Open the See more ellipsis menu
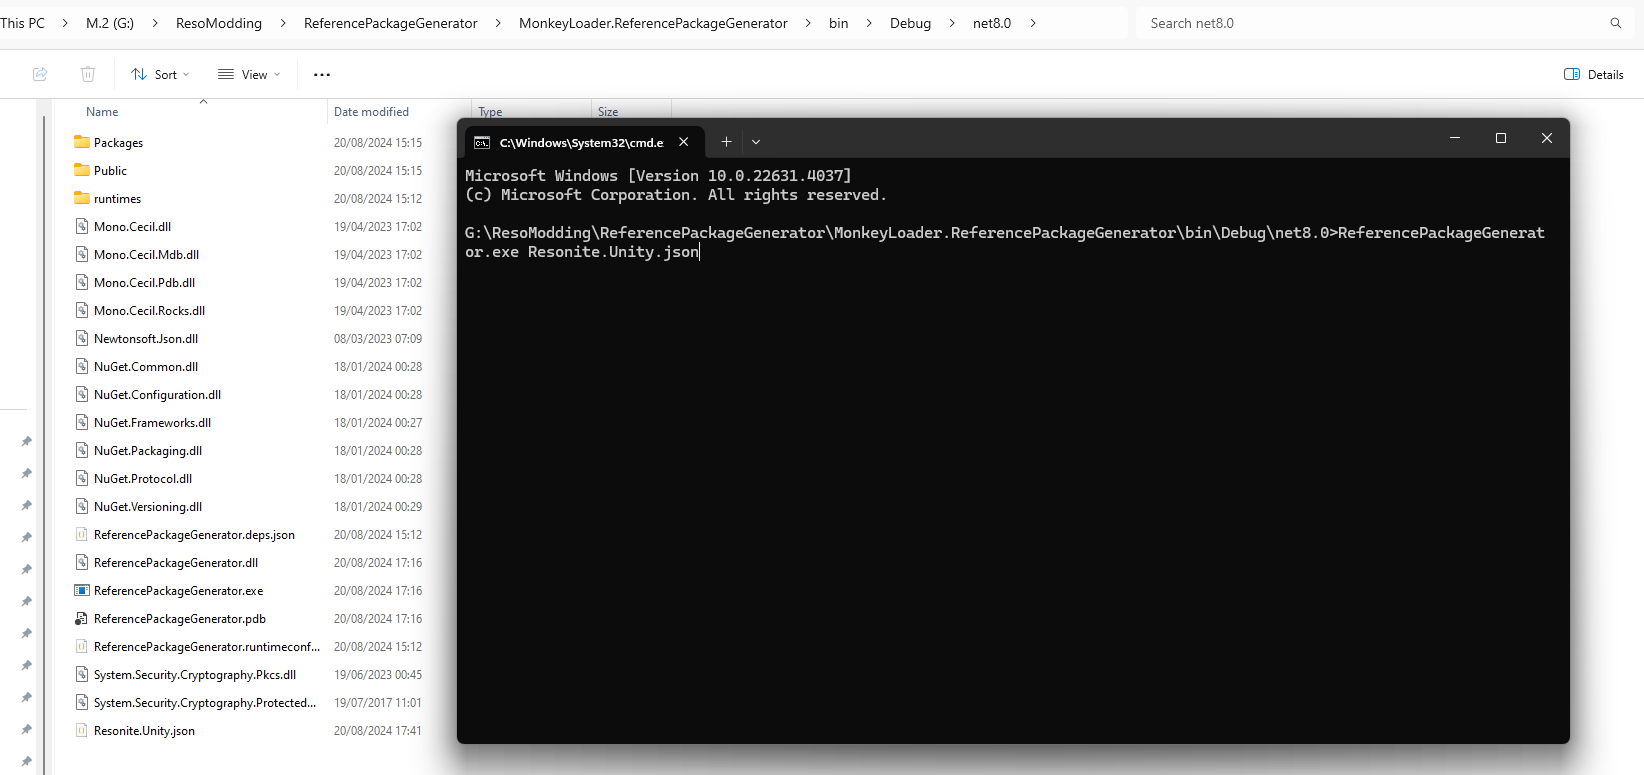Image resolution: width=1644 pixels, height=775 pixels. pyautogui.click(x=322, y=74)
